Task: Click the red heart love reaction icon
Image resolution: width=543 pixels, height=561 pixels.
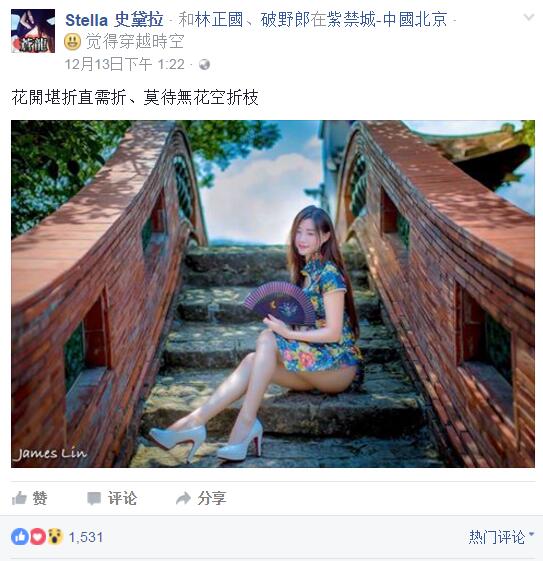Action: coord(37,537)
